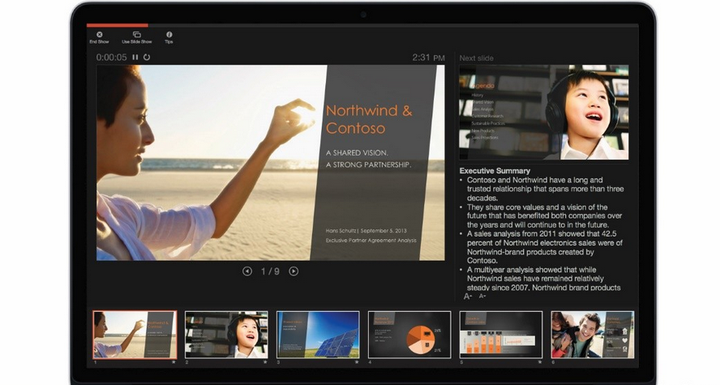720x385 pixels.
Task: Go to the previous slide arrow
Action: click(247, 272)
